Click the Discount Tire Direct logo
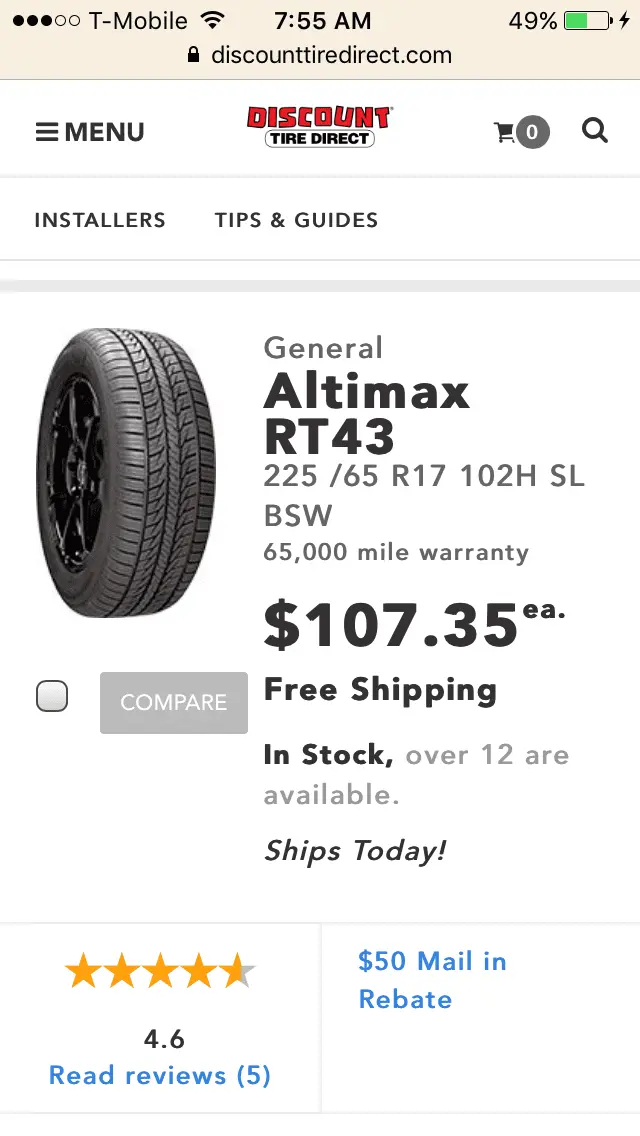This screenshot has height=1136, width=640. [x=319, y=128]
